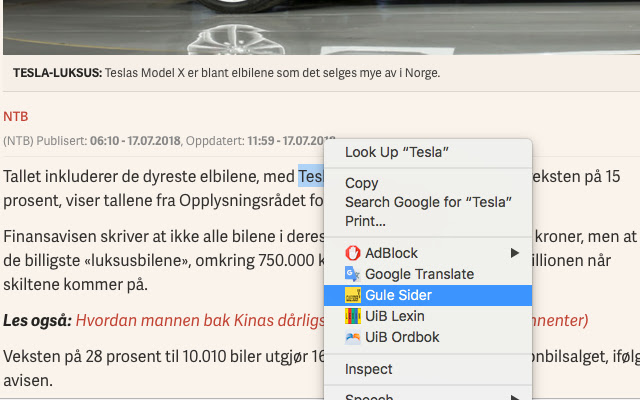640x400 pixels.
Task: Click the Tesla Model X article photo
Action: click(x=321, y=27)
